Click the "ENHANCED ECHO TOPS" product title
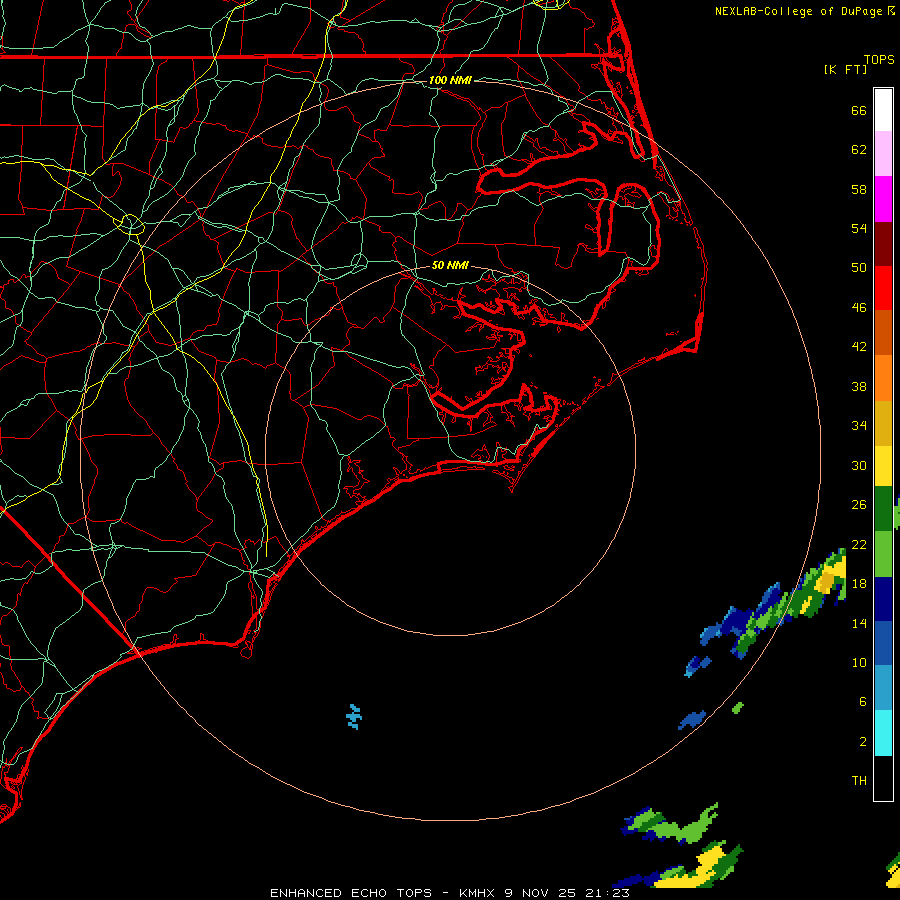This screenshot has width=900, height=900. pos(350,893)
